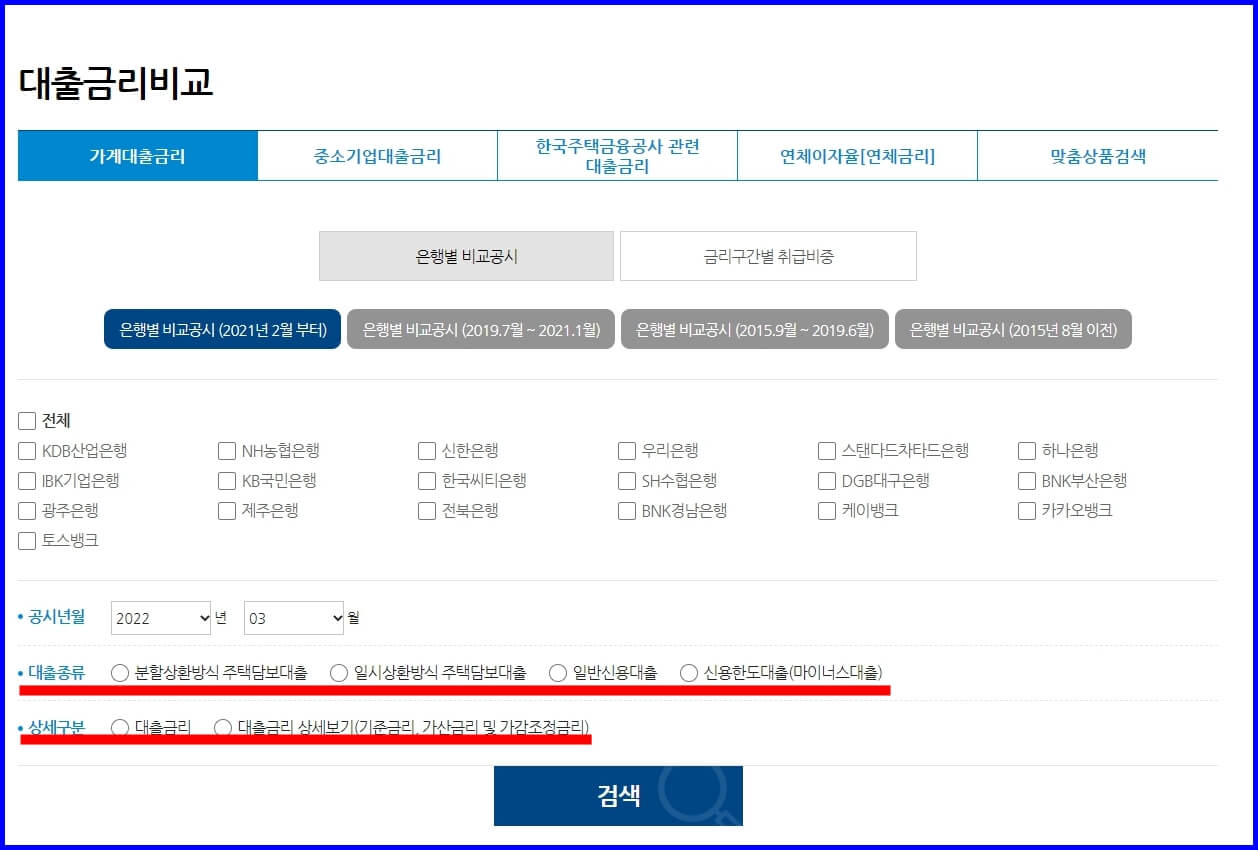Image resolution: width=1258 pixels, height=850 pixels.
Task: Open the year dropdown showing 2022
Action: tap(161, 617)
